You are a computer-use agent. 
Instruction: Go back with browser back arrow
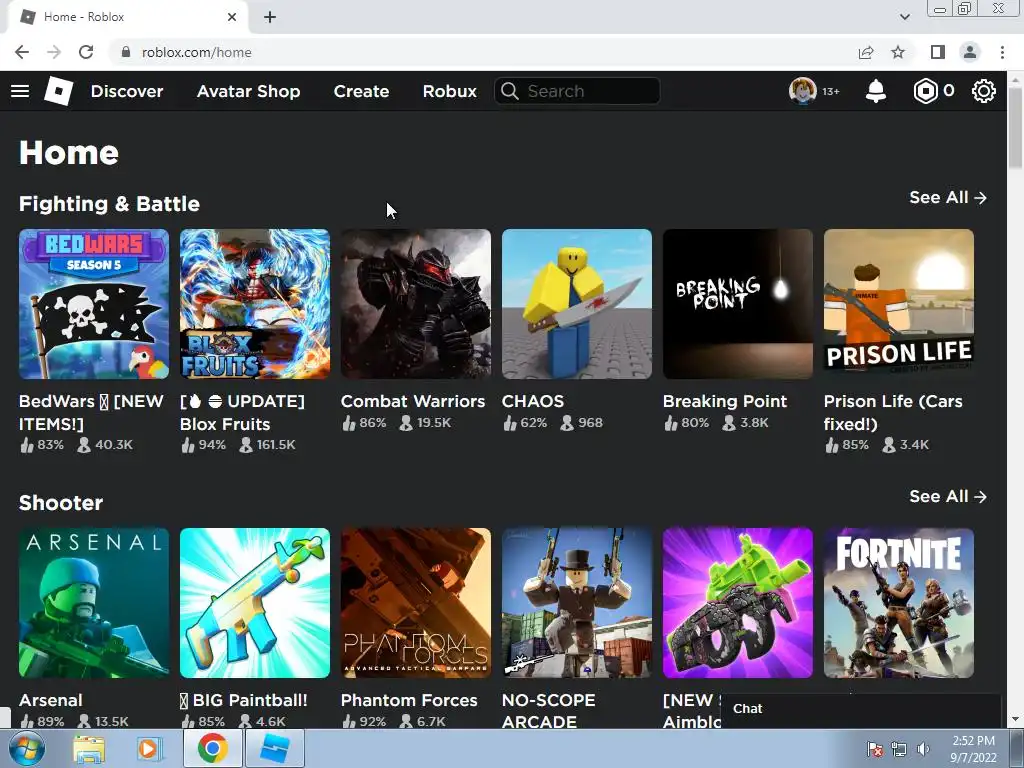22,52
